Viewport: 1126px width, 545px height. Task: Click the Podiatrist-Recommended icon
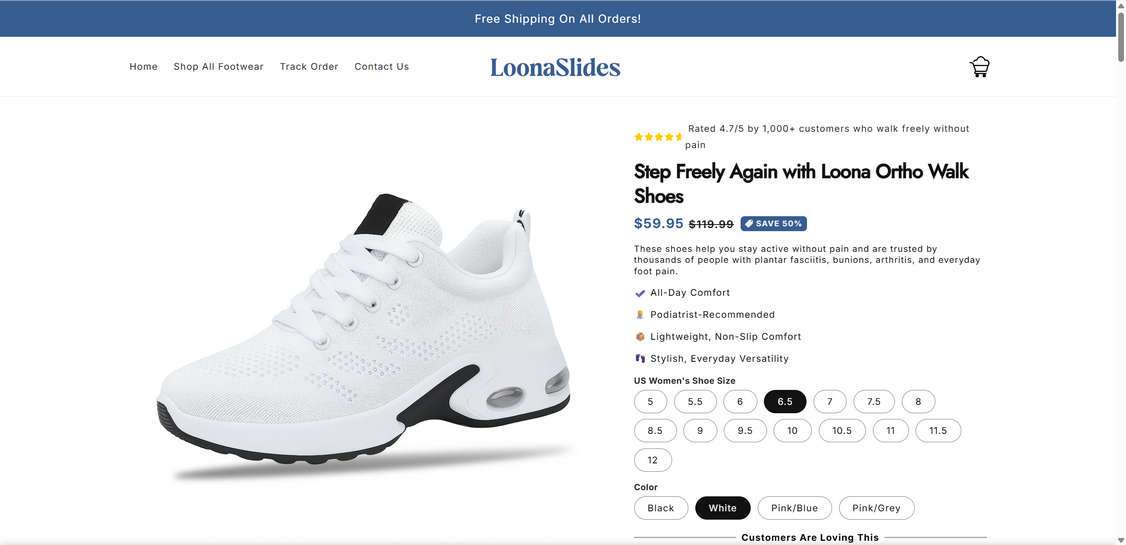640,315
